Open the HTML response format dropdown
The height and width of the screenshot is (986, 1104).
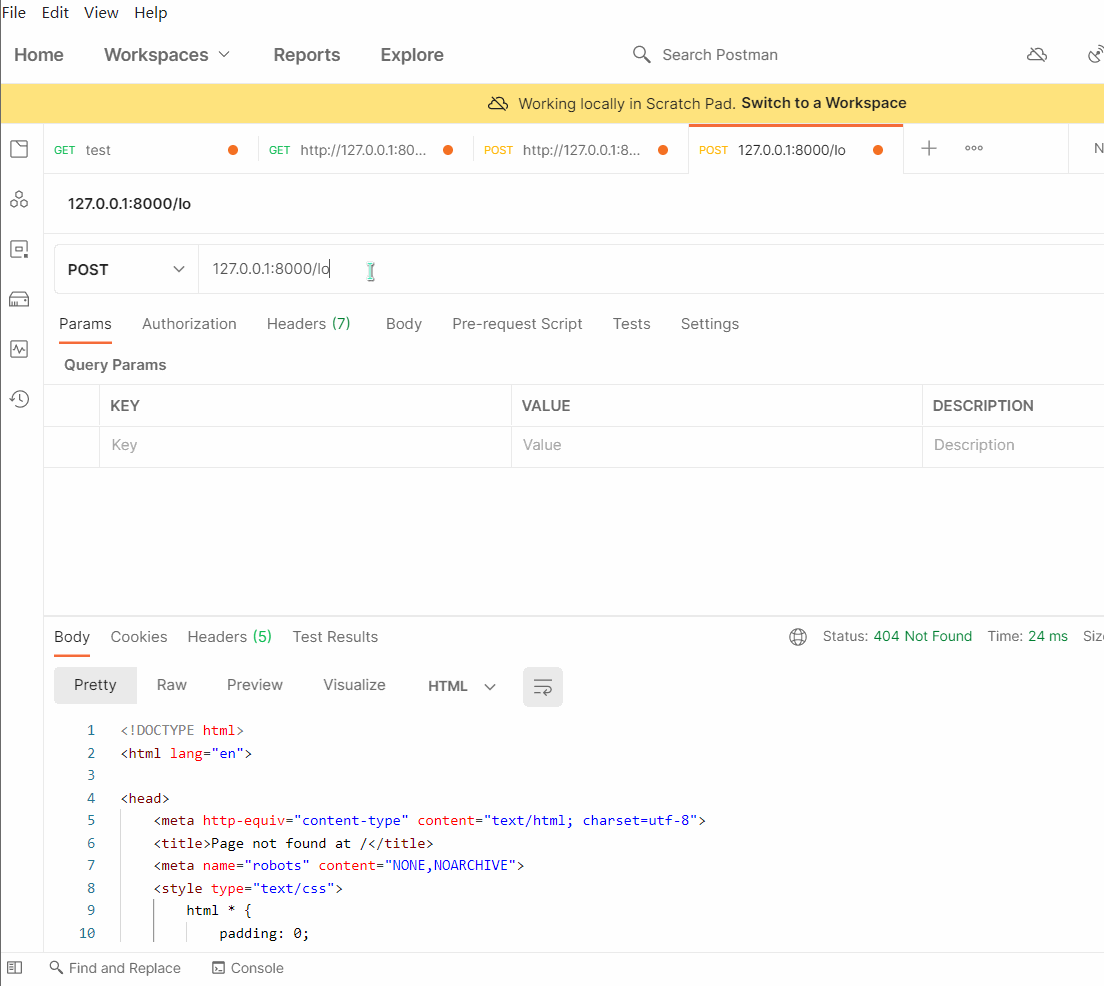[461, 686]
